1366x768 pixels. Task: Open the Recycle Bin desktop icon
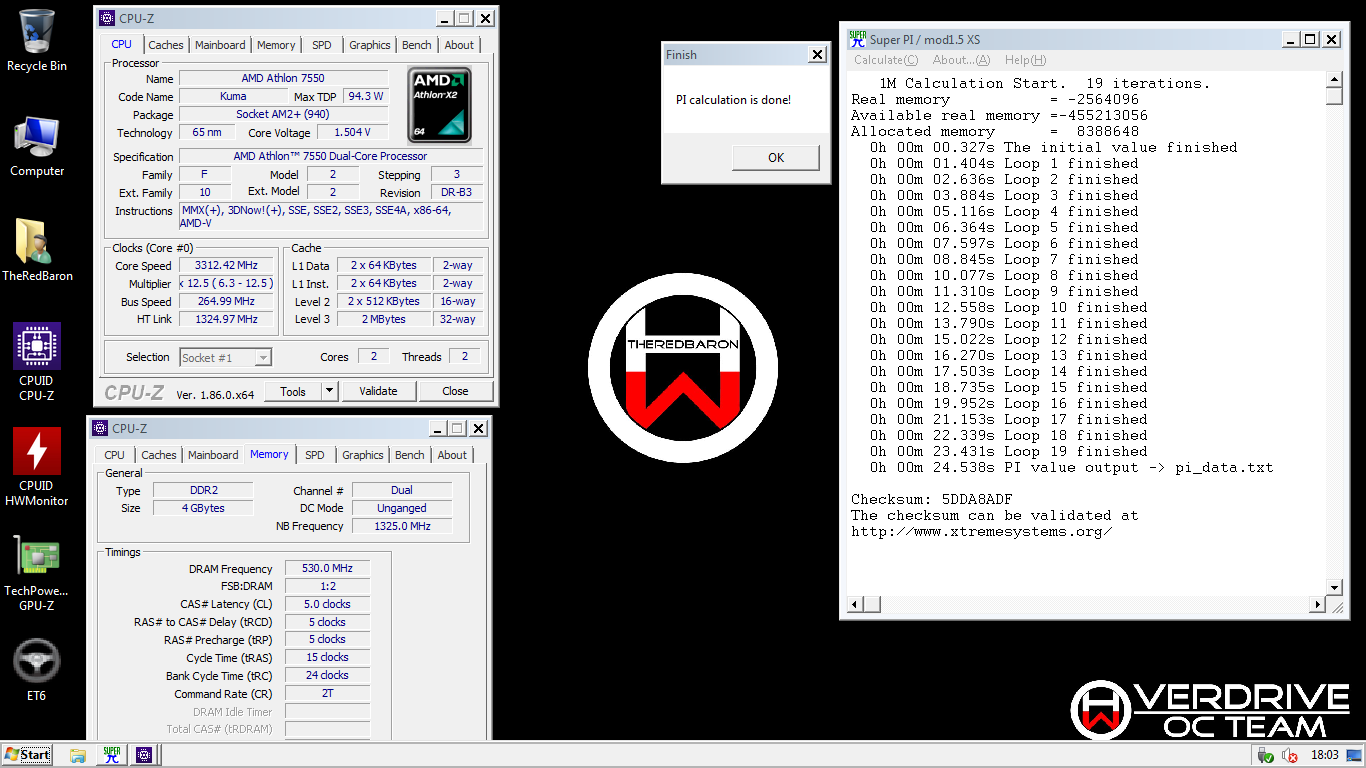(37, 40)
